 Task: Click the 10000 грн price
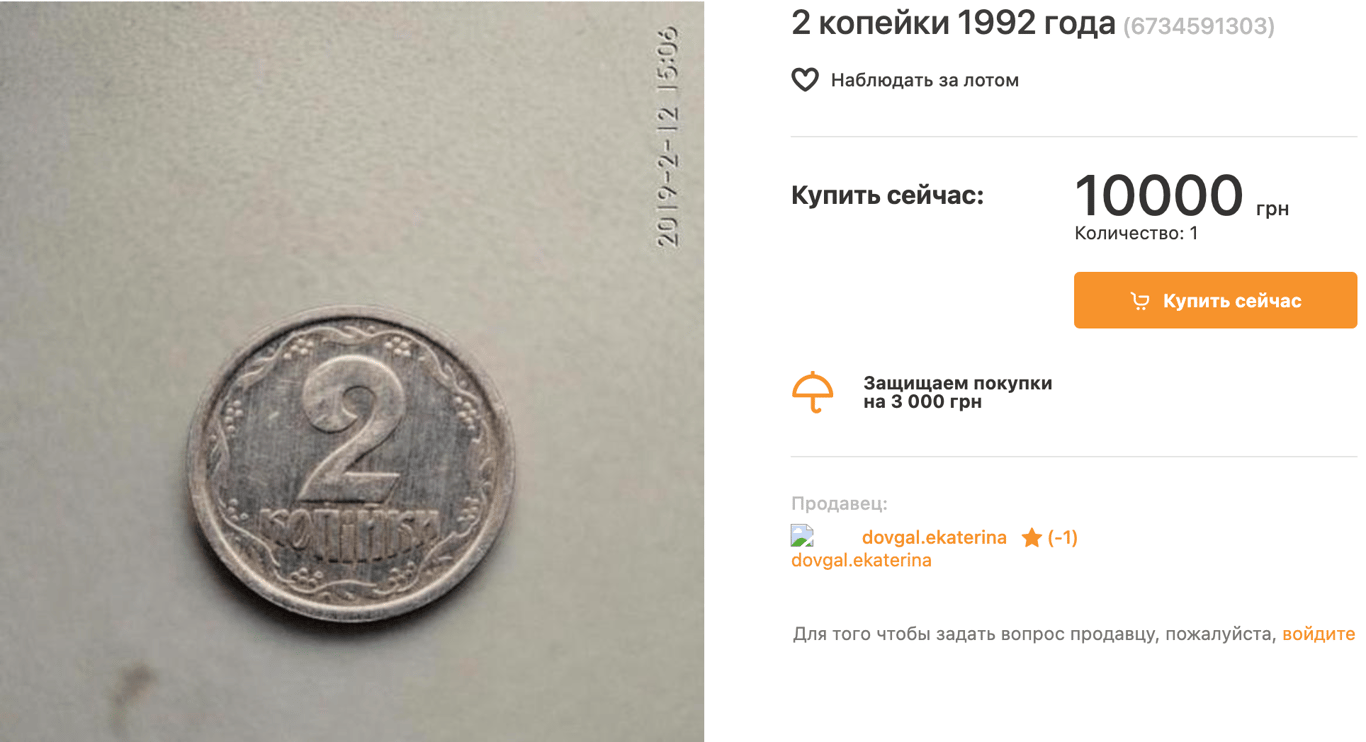pos(1181,195)
